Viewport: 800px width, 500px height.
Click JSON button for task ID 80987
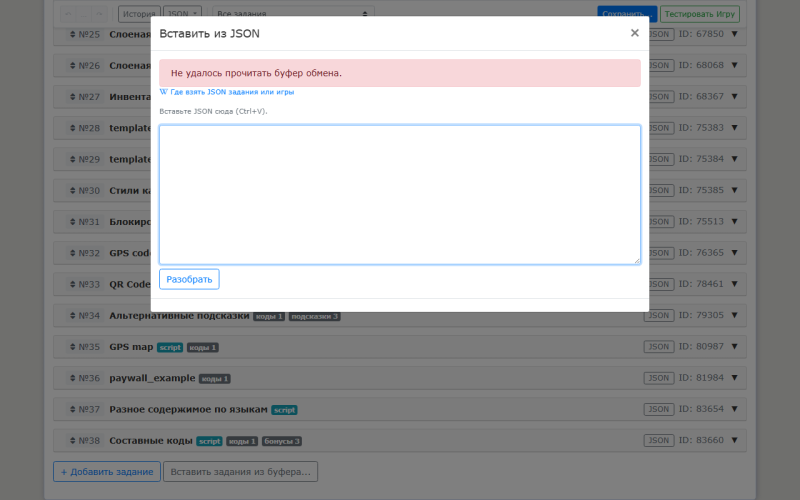659,346
